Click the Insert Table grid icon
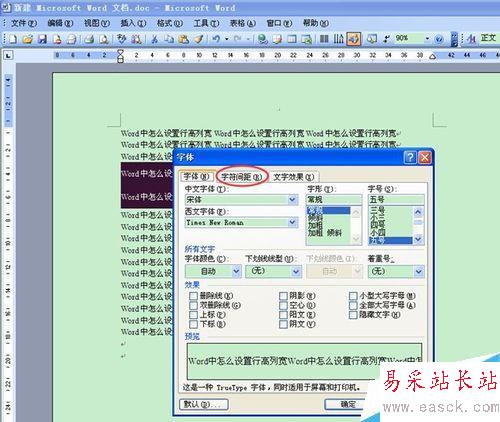This screenshot has height=422, width=500. pos(292,39)
